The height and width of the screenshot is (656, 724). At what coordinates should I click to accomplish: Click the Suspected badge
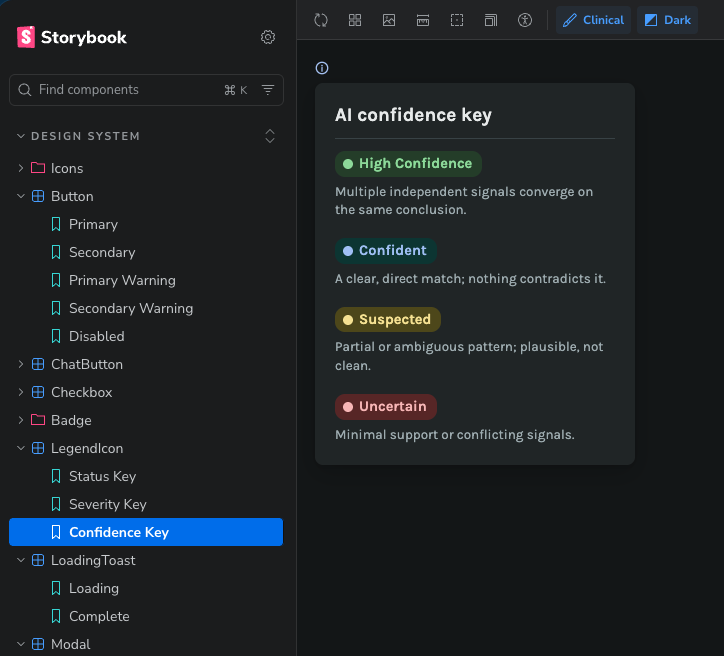coord(388,319)
